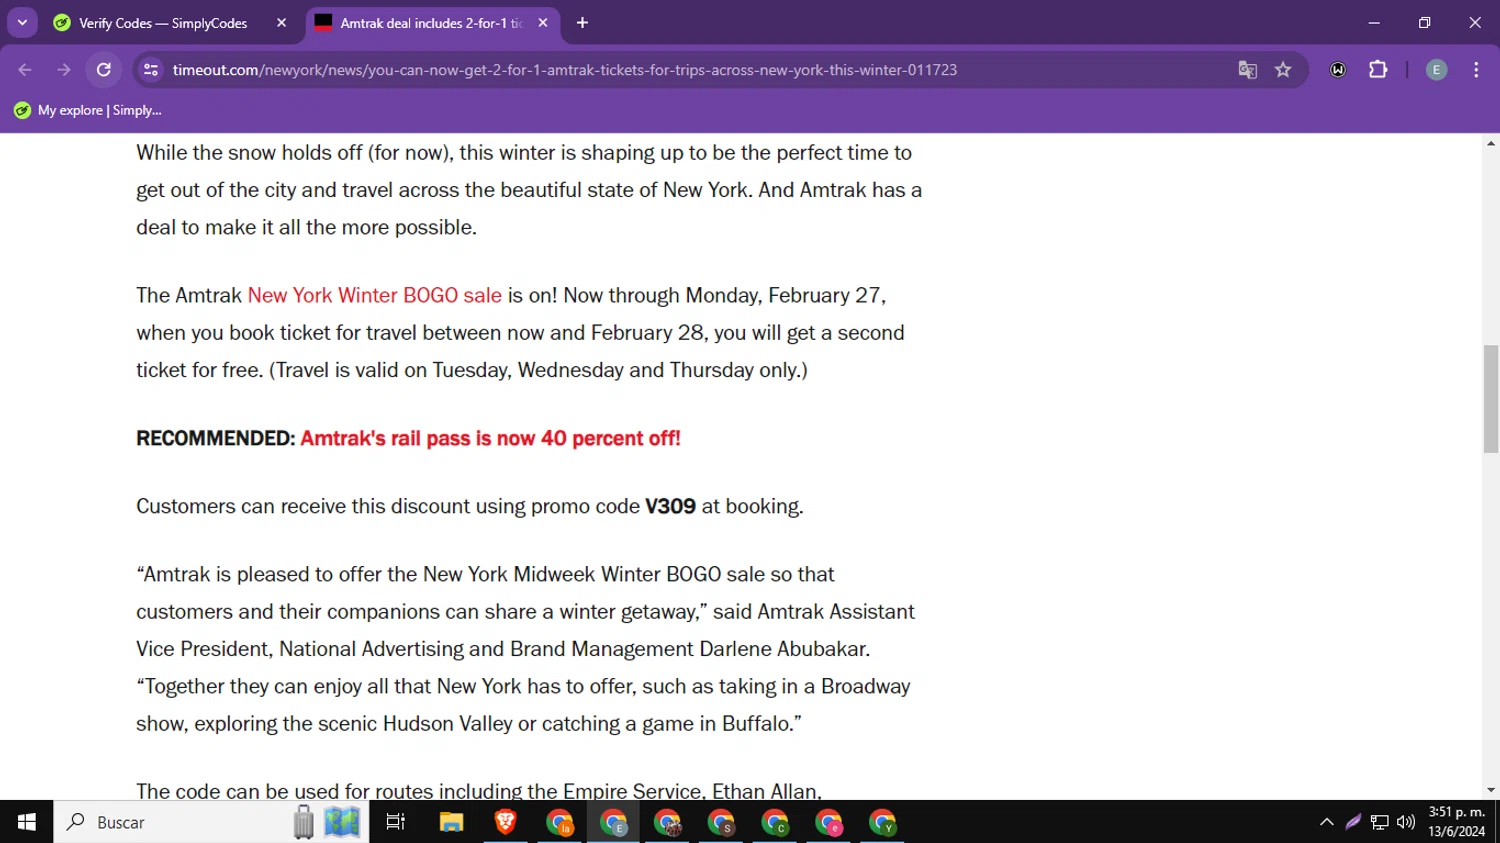This screenshot has height=843, width=1500.
Task: Show hidden system tray icons
Action: (x=1327, y=822)
